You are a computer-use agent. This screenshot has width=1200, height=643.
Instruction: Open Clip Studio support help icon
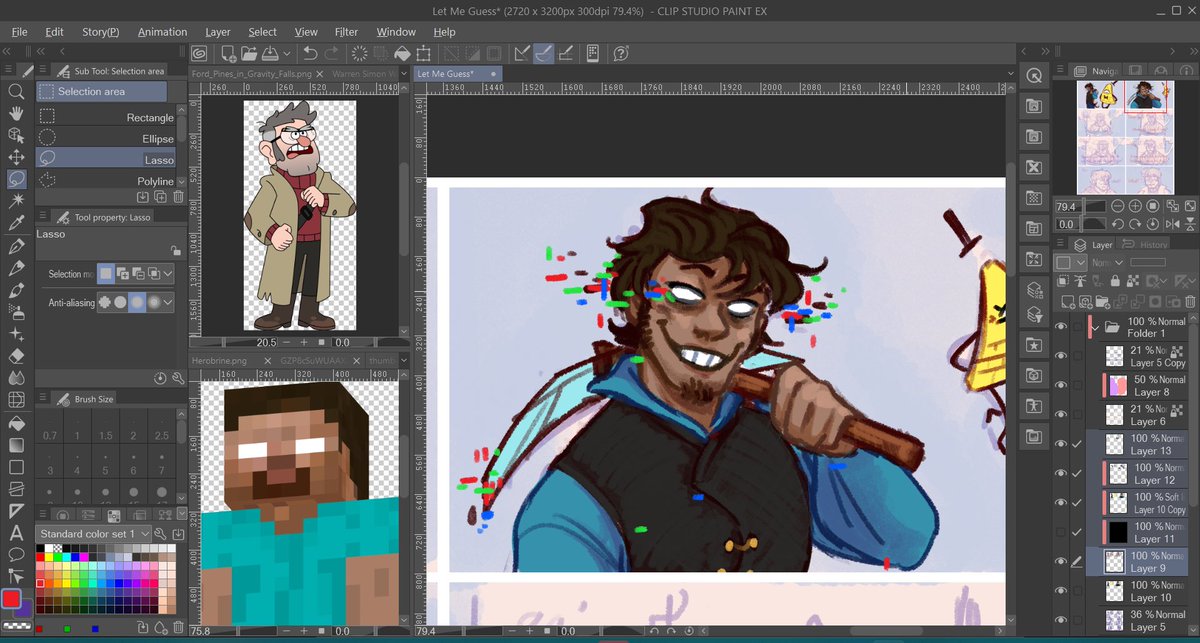pos(620,54)
